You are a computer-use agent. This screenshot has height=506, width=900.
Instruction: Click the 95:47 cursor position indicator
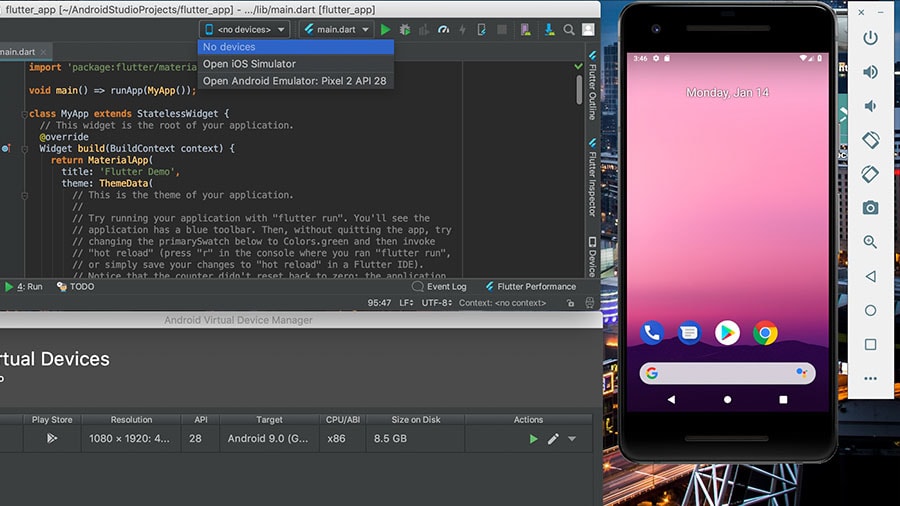379,303
